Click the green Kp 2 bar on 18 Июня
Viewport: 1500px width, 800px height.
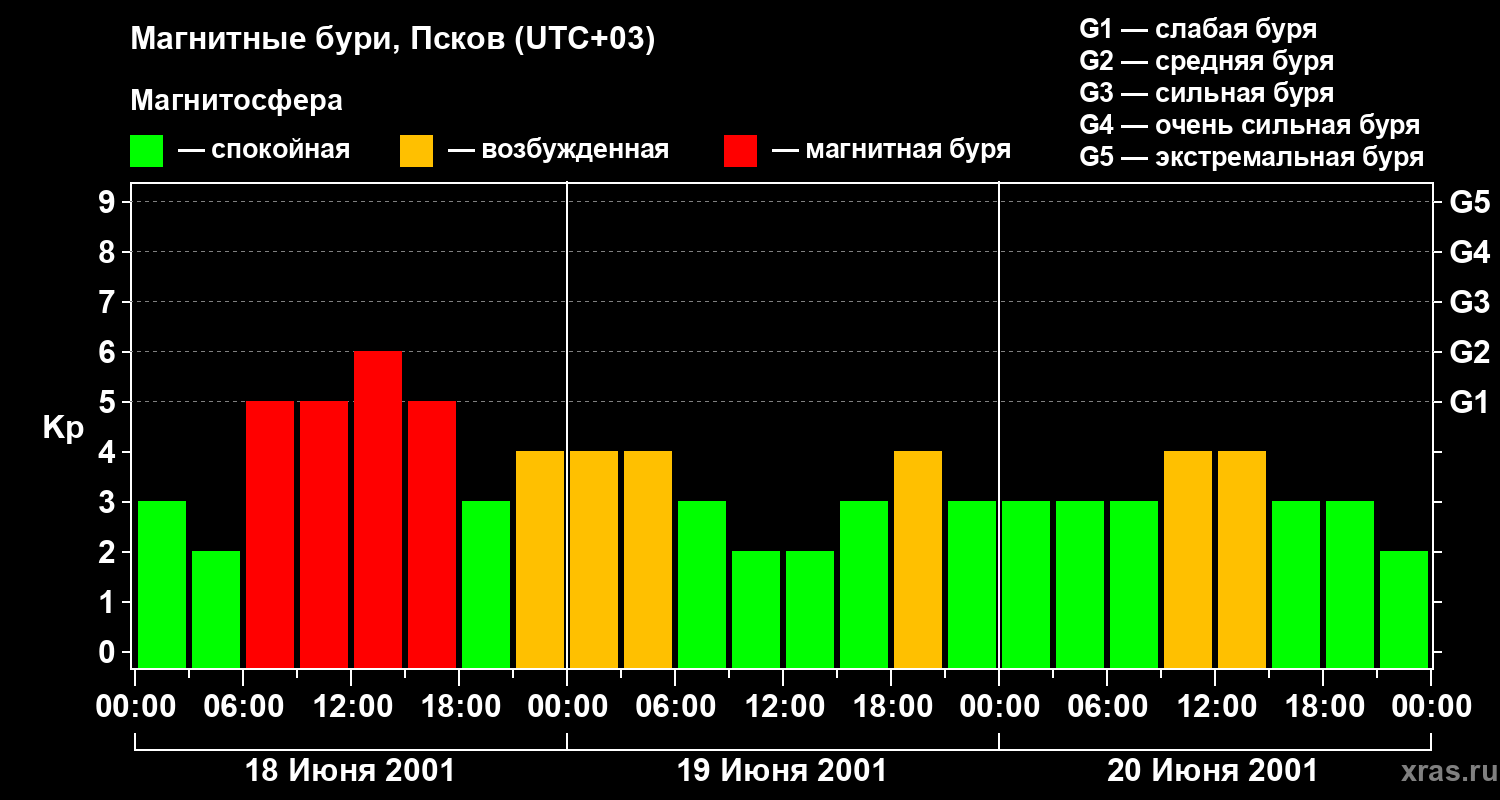point(216,609)
